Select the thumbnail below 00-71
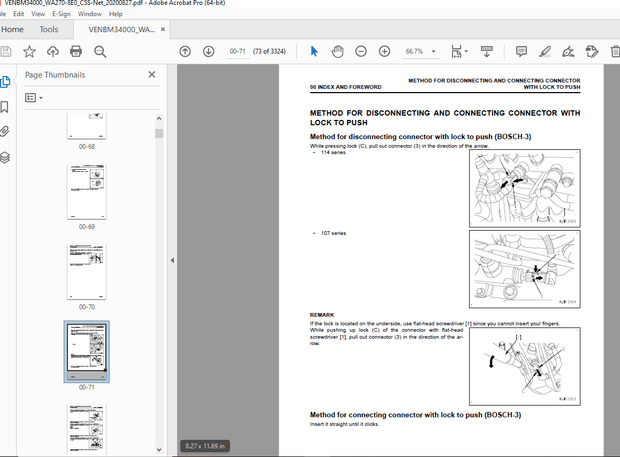The image size is (620, 457). click(87, 429)
